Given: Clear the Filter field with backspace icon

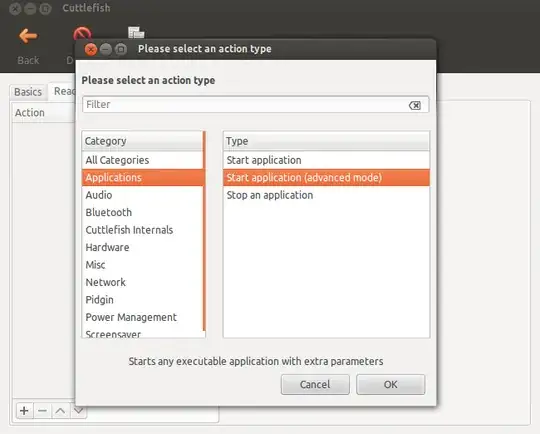Looking at the screenshot, I should tap(415, 105).
